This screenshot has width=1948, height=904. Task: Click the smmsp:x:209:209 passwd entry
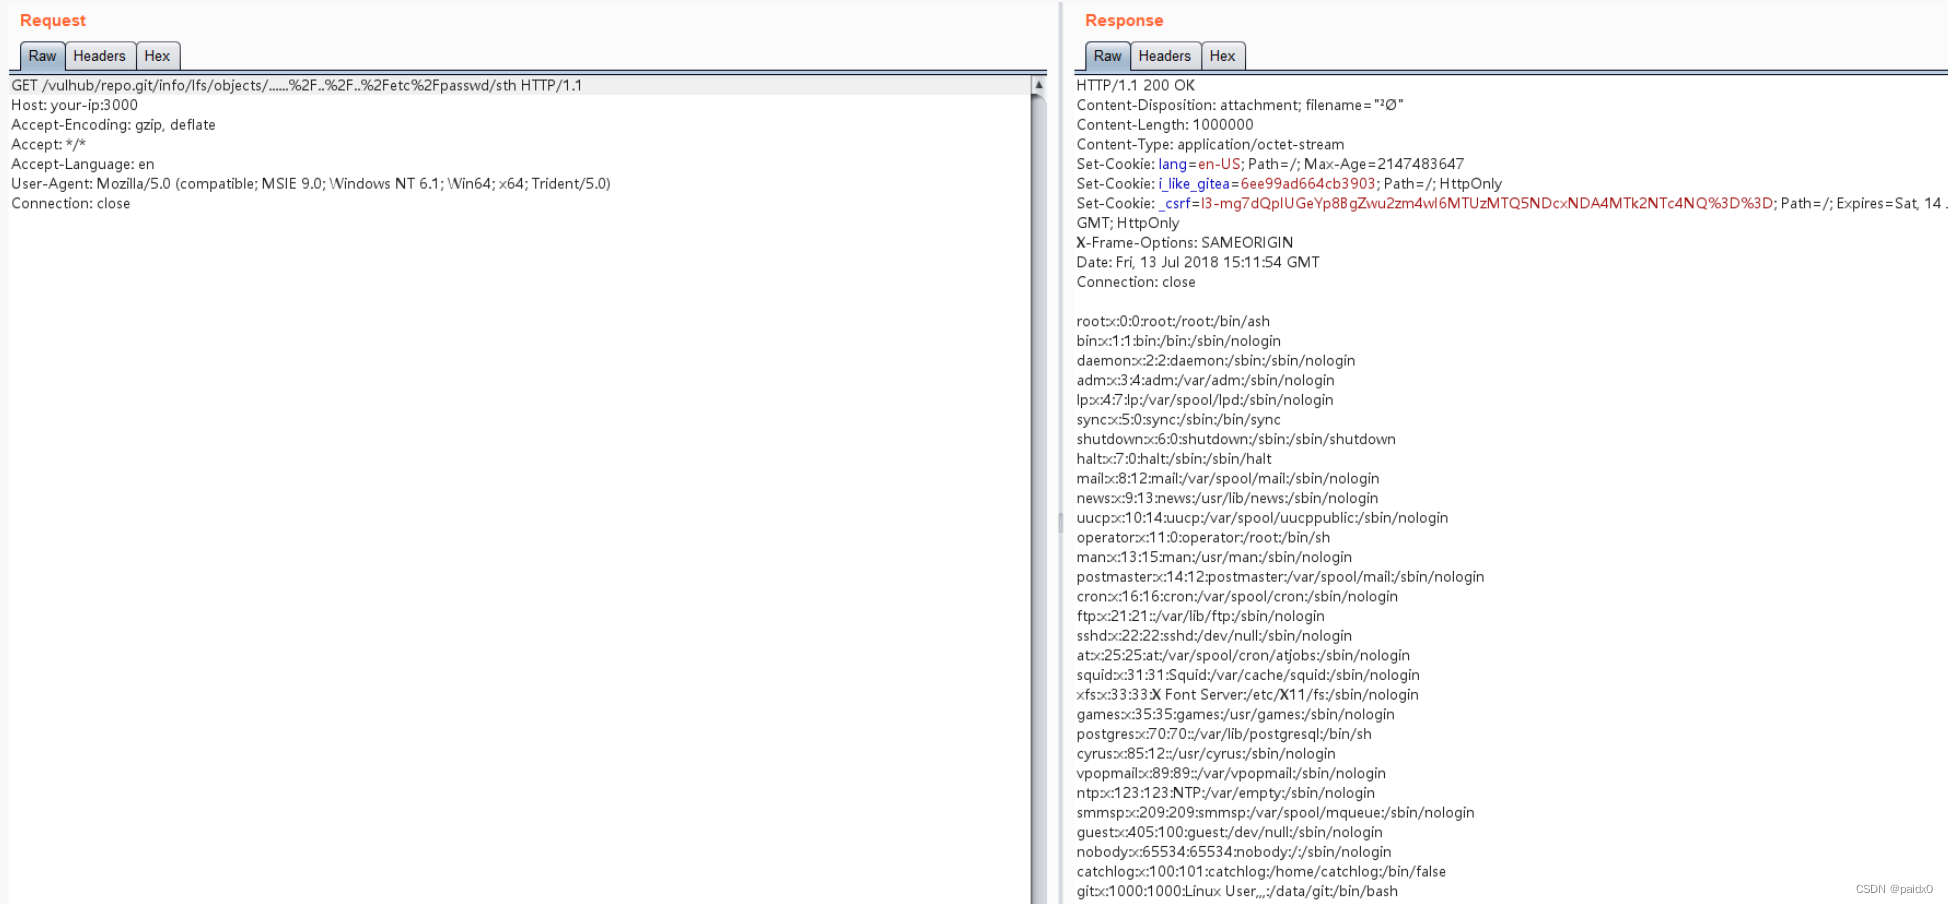tap(1276, 813)
